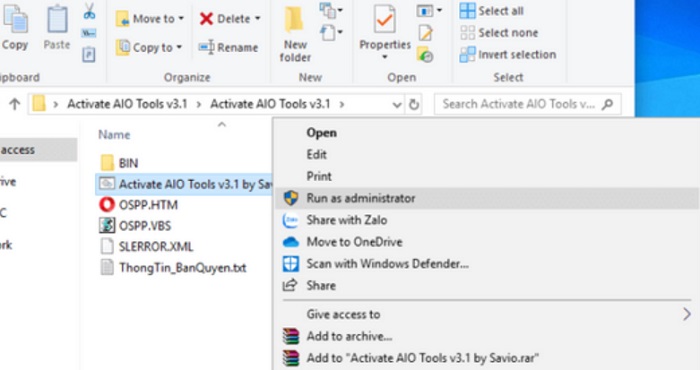700x370 pixels.
Task: Expand the last breadcrumb chevron
Action: coord(342,104)
